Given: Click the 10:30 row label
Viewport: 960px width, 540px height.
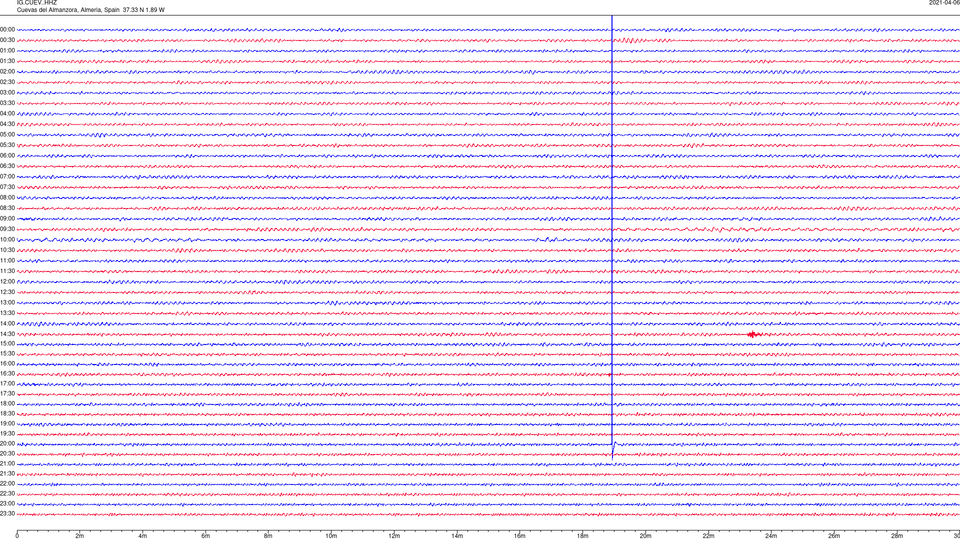Looking at the screenshot, I should [7, 250].
